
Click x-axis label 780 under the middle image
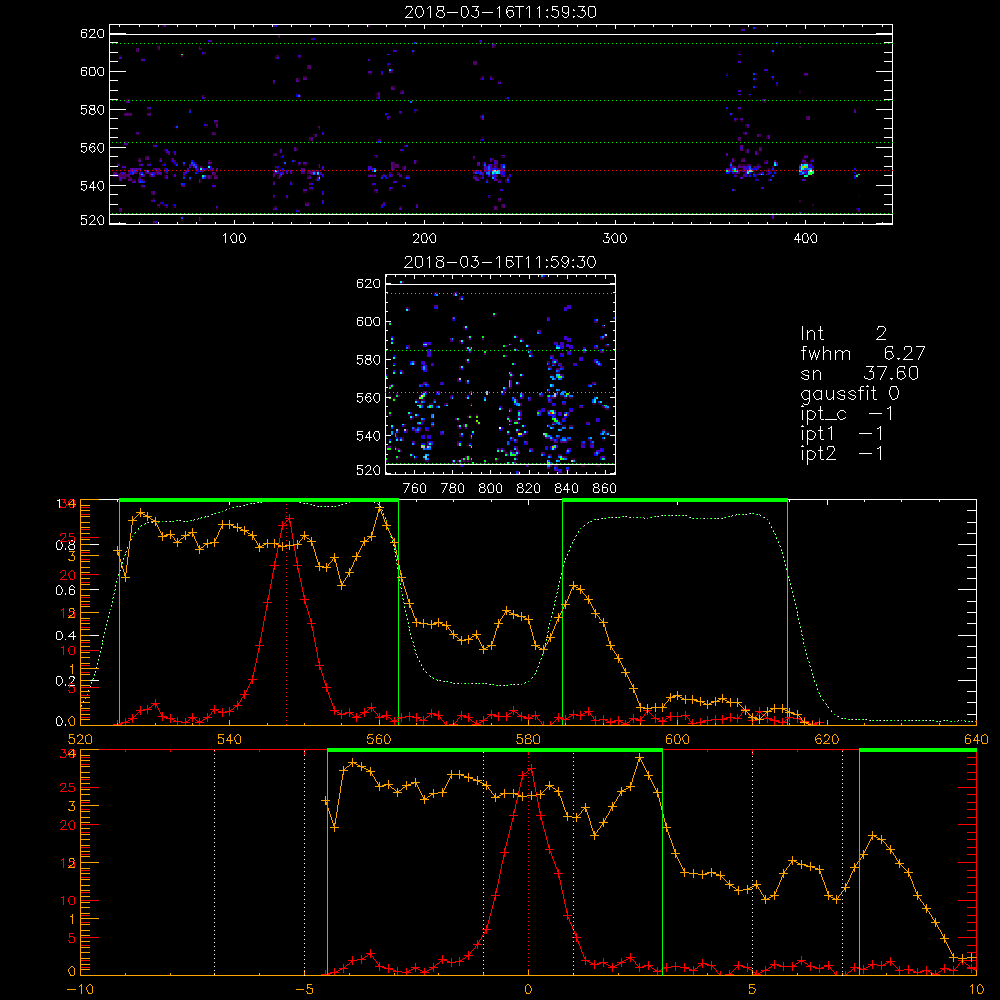[453, 489]
